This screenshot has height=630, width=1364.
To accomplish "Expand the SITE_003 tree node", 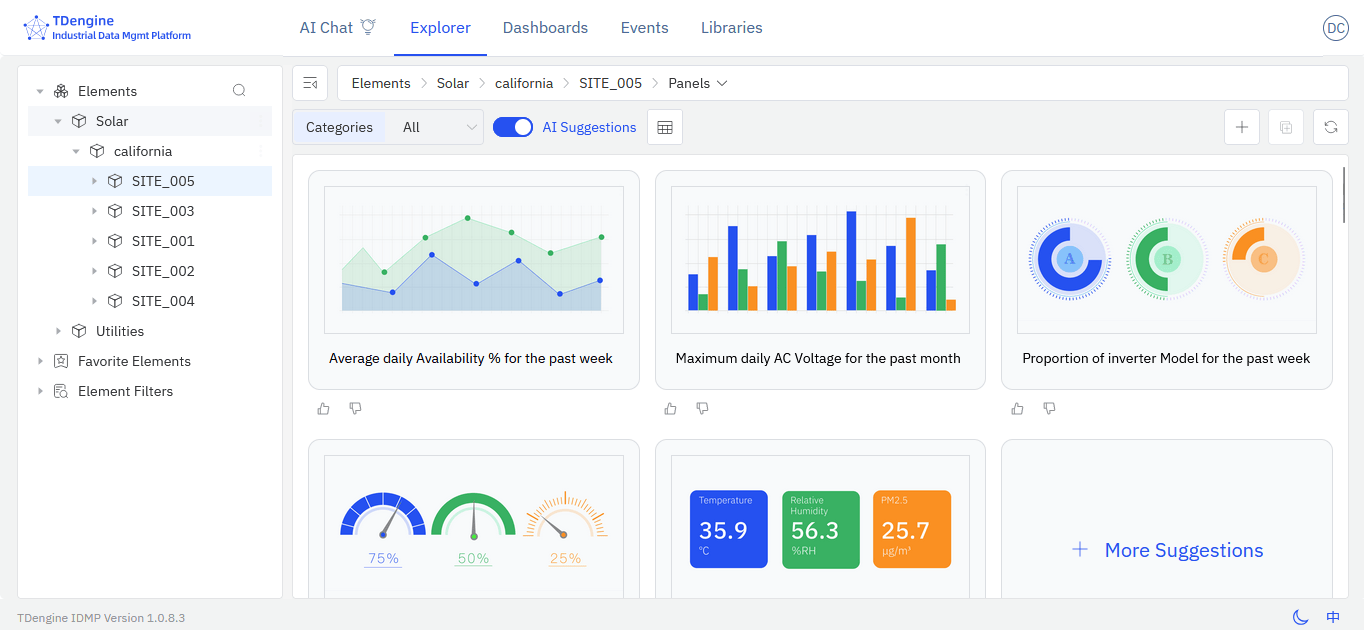I will 94,211.
